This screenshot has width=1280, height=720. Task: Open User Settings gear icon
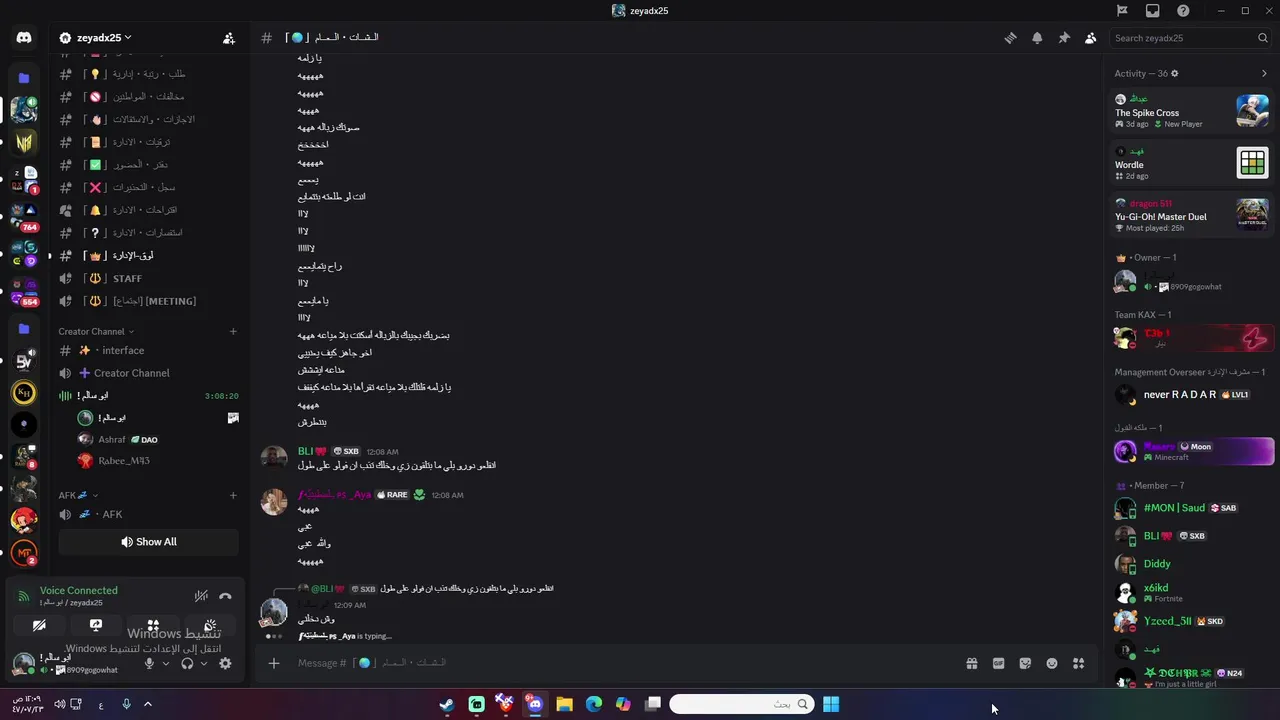point(225,663)
